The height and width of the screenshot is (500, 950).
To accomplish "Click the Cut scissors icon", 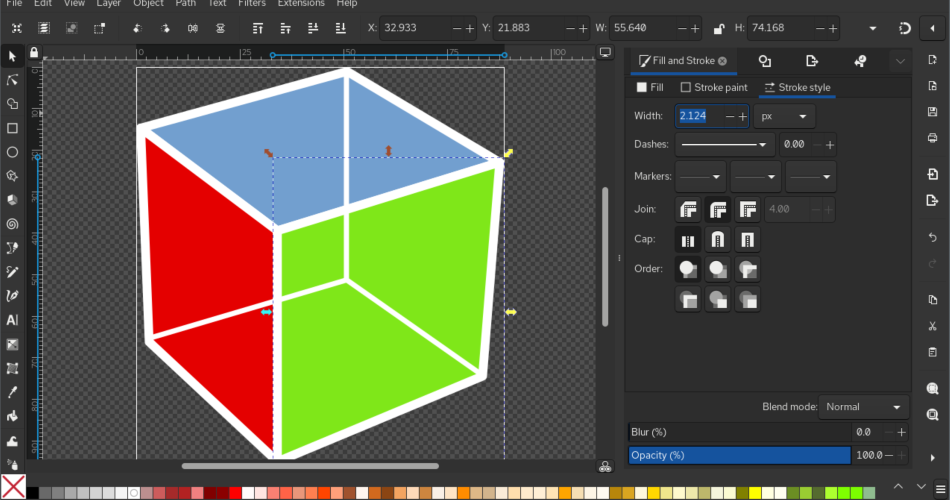I will tap(932, 326).
